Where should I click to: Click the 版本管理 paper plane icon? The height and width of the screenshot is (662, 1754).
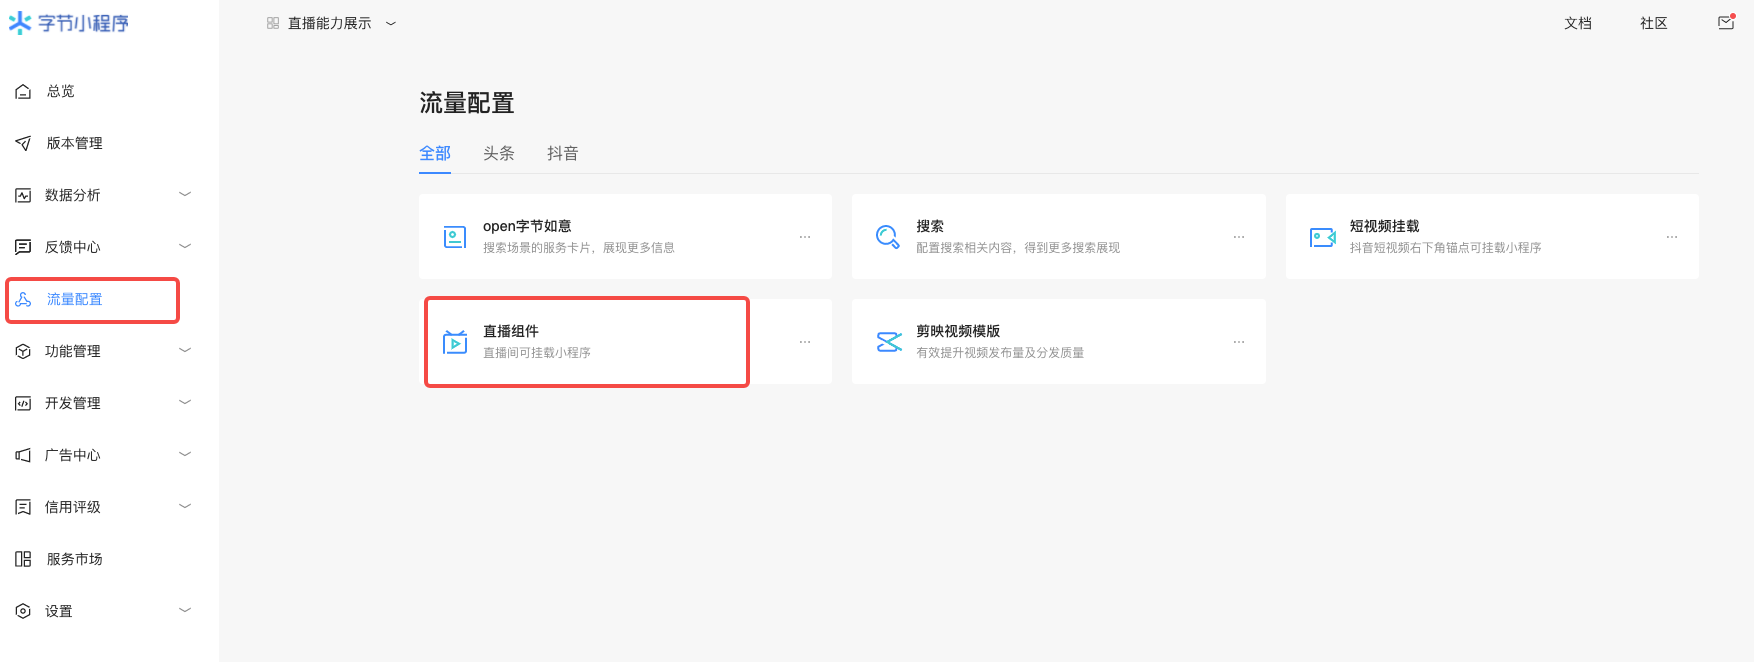pyautogui.click(x=23, y=143)
